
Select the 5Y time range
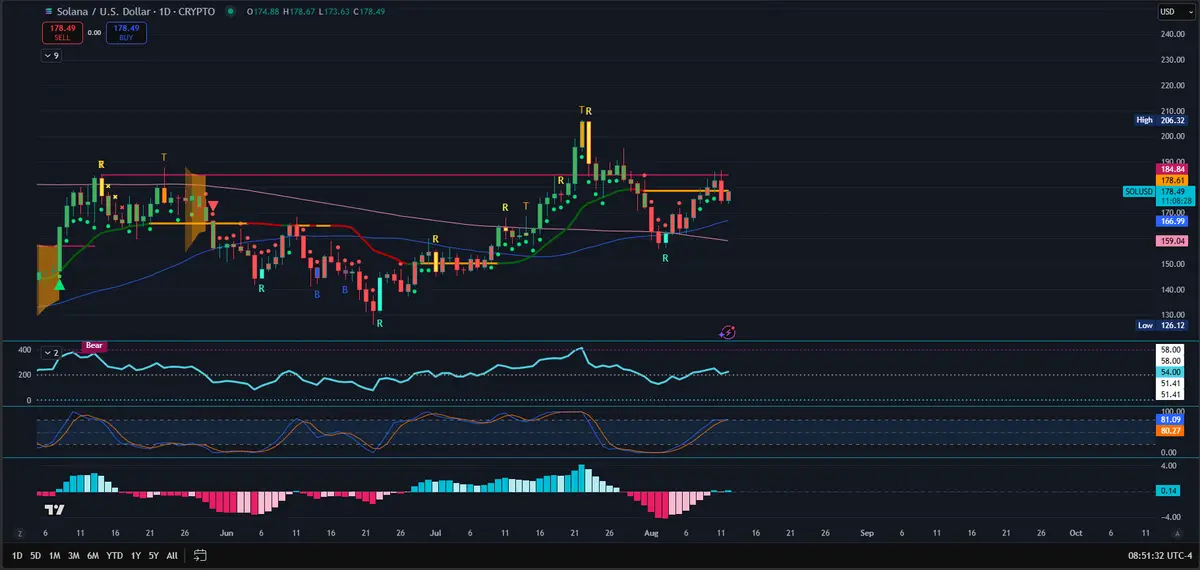(x=153, y=554)
